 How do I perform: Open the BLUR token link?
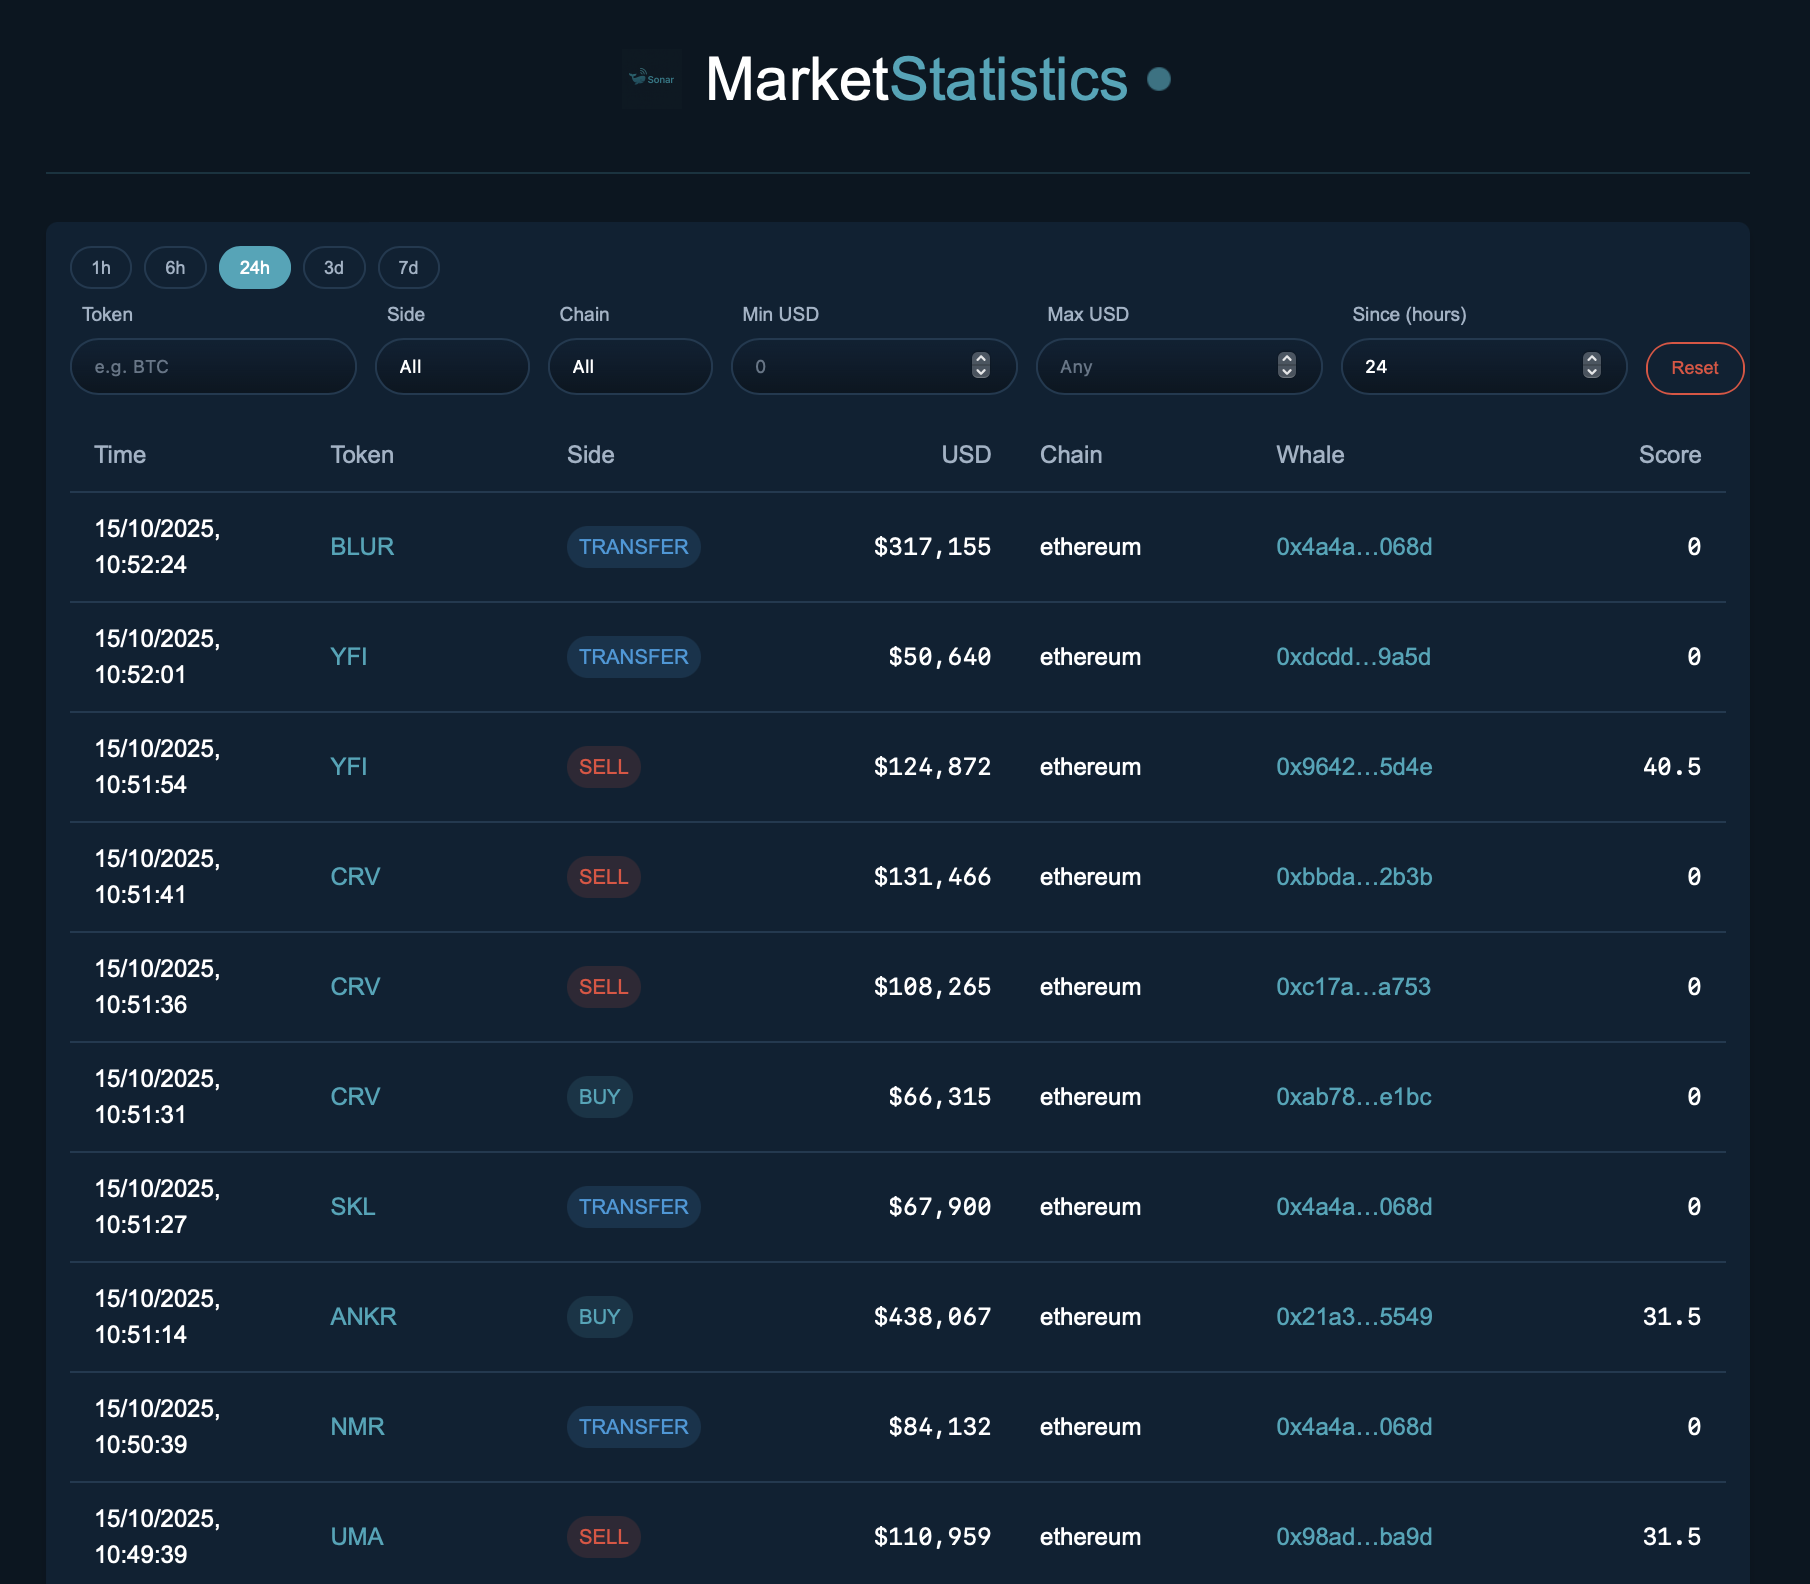coord(362,547)
